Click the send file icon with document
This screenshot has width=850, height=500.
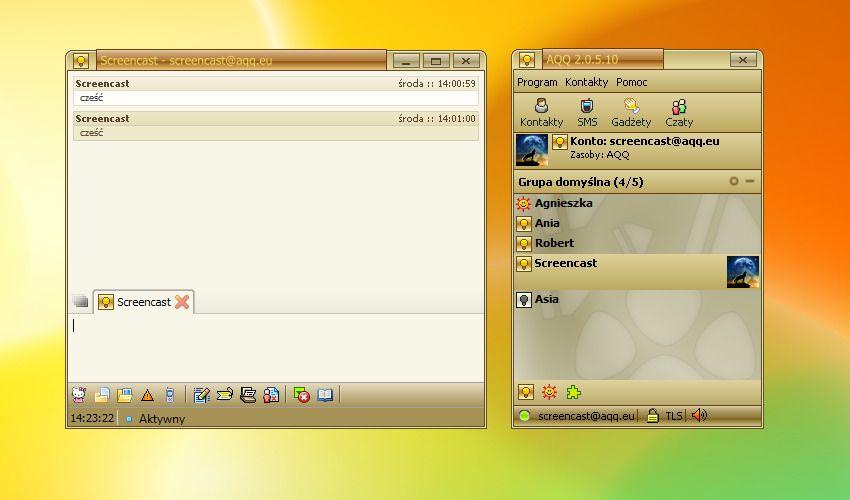coord(102,395)
